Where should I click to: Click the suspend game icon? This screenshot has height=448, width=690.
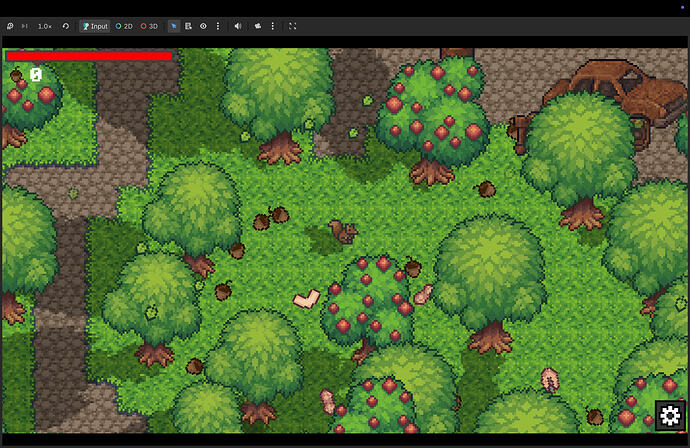[10, 26]
